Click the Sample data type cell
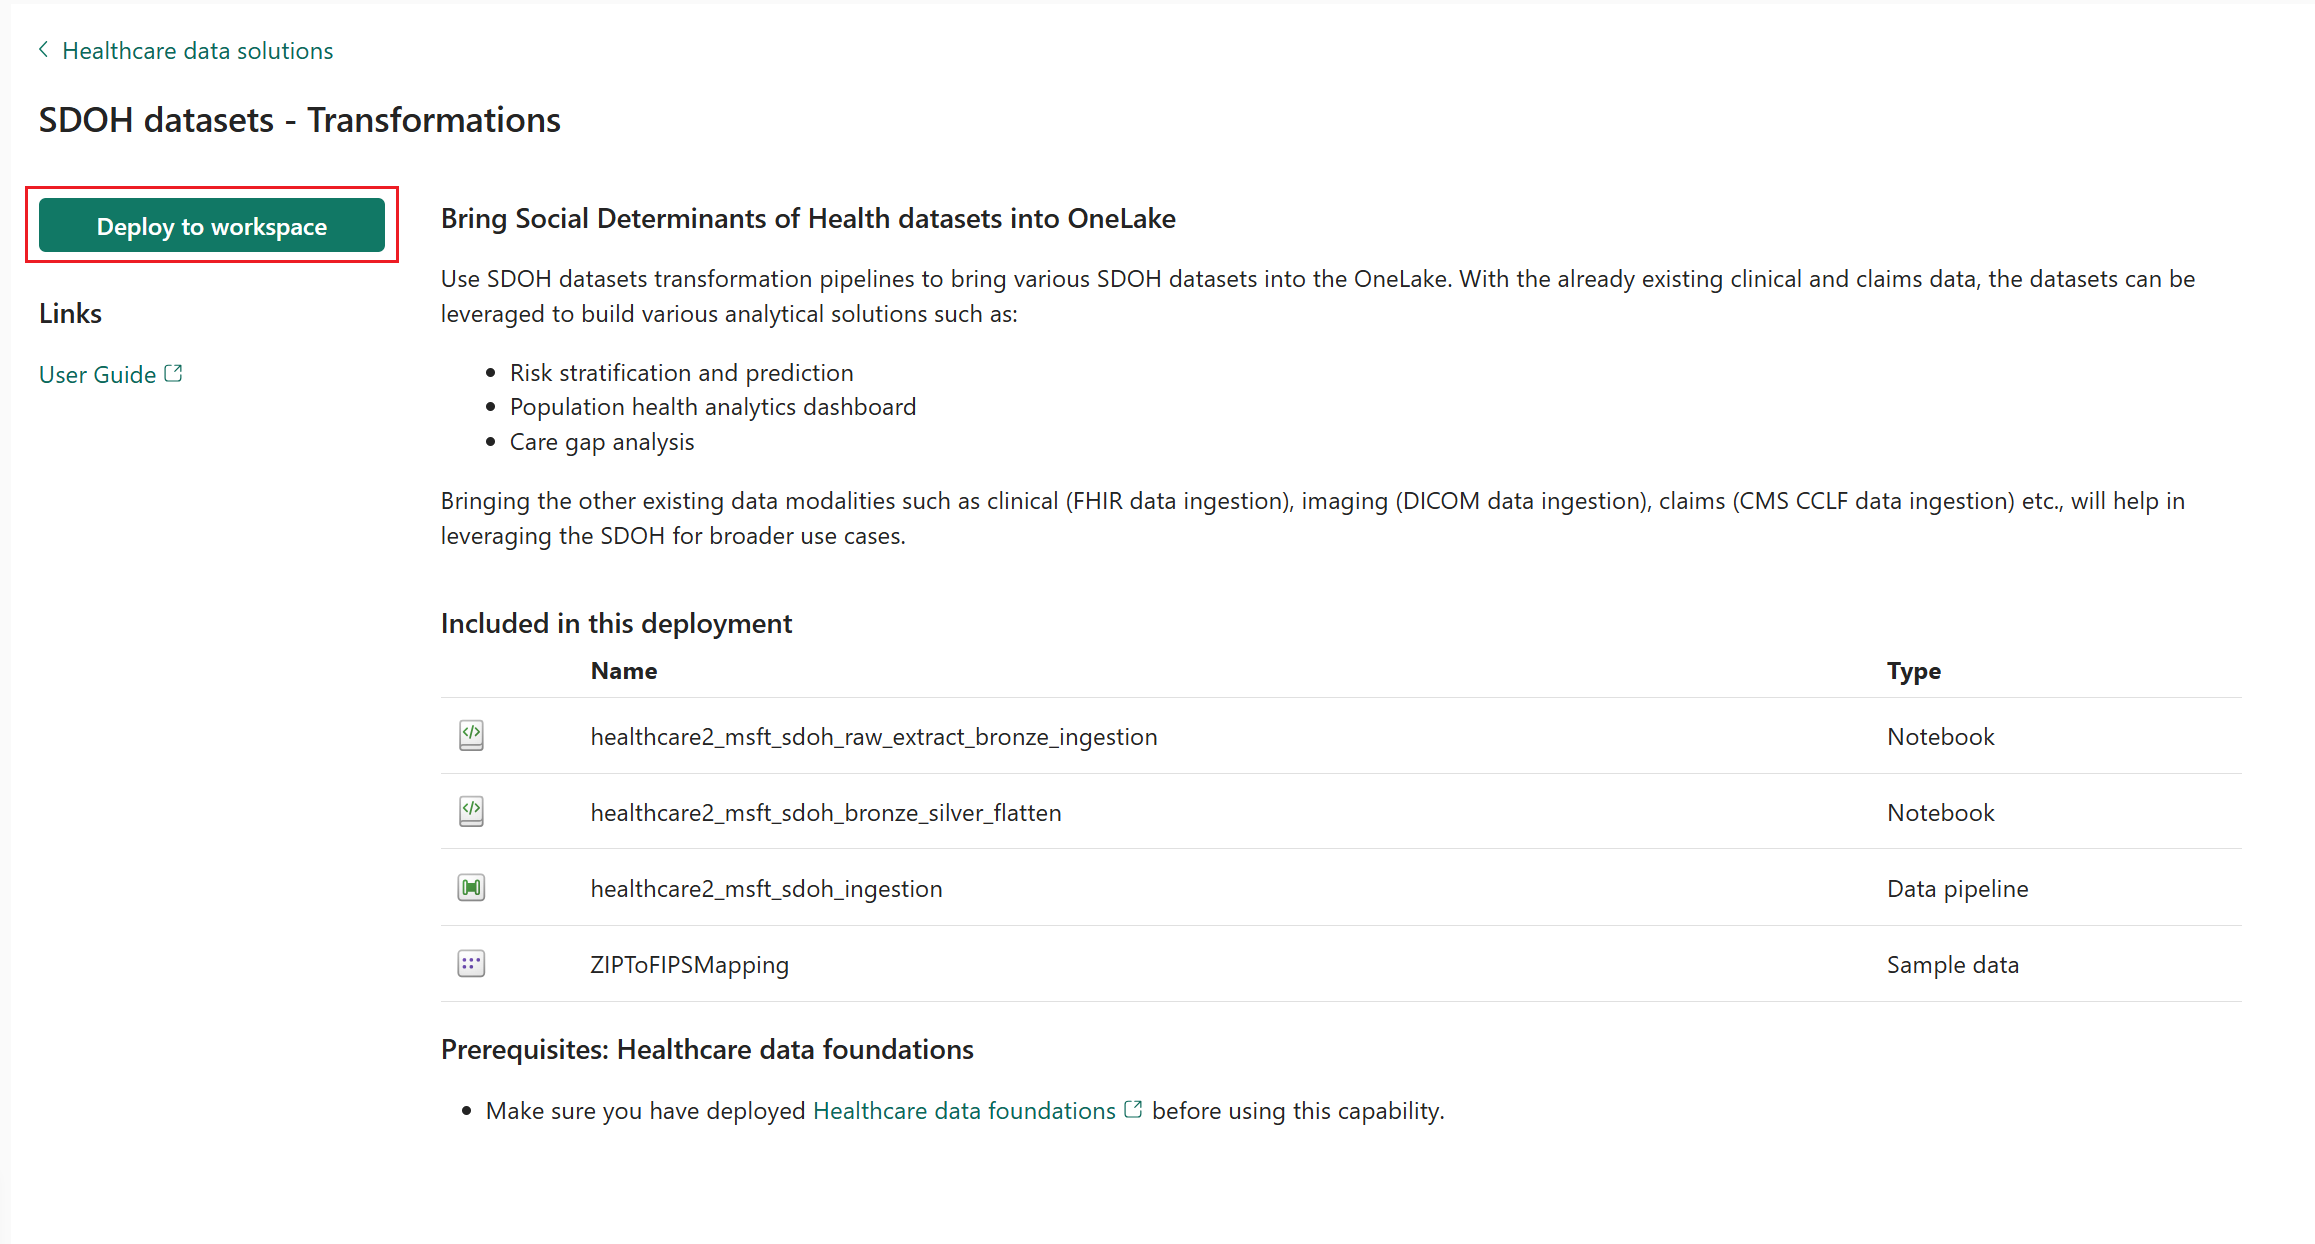Screen dimensions: 2315x1244 pyautogui.click(x=1952, y=965)
